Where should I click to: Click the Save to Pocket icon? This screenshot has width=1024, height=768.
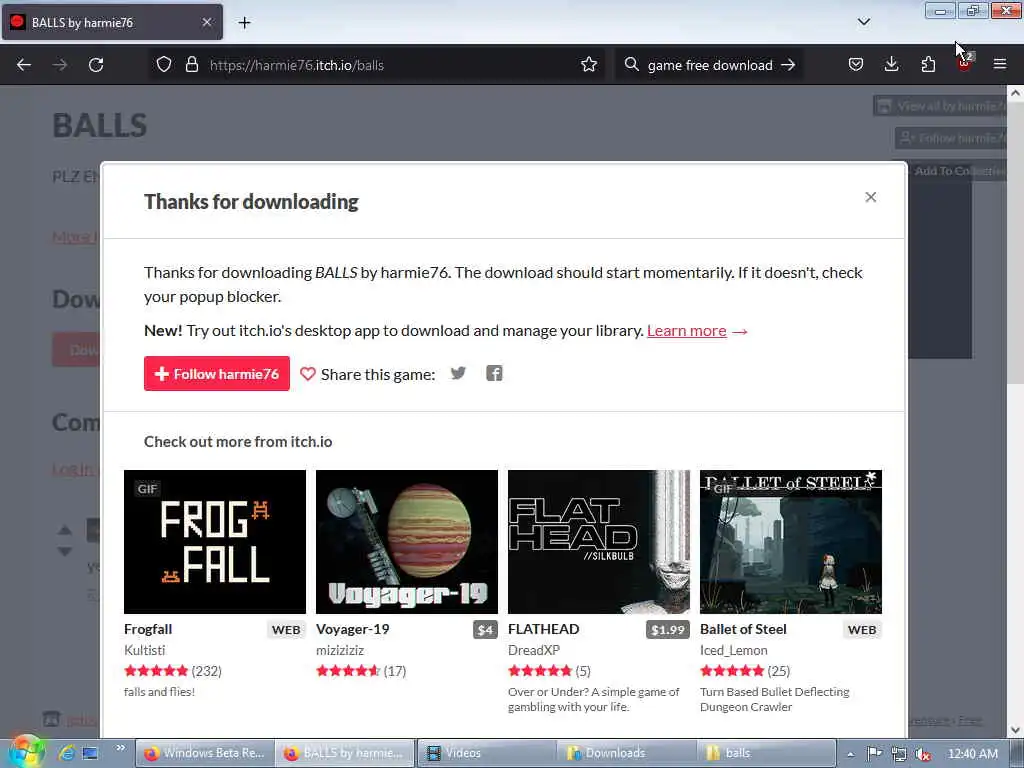[856, 65]
